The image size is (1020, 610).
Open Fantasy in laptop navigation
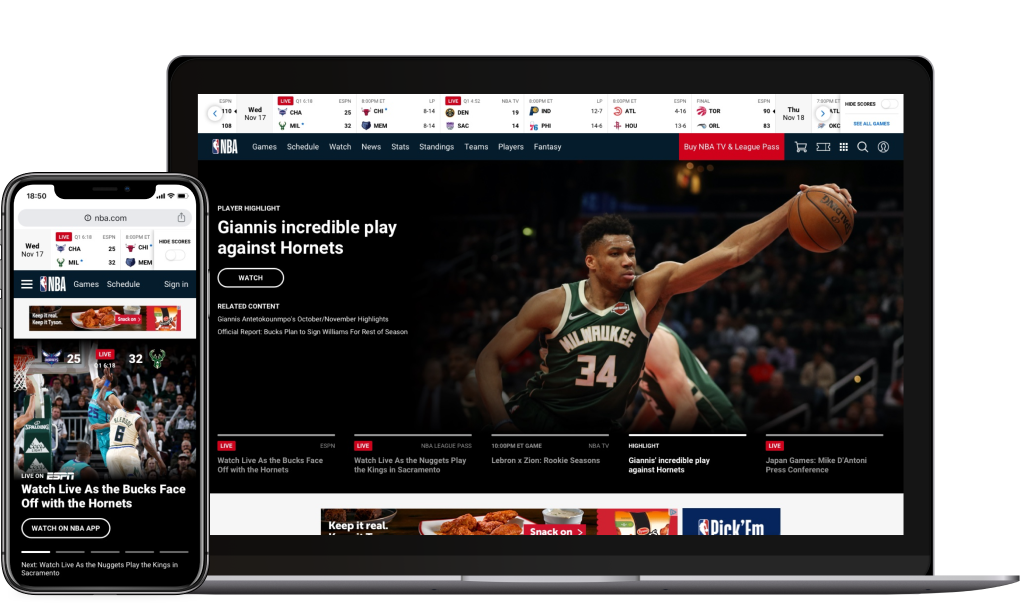(547, 147)
